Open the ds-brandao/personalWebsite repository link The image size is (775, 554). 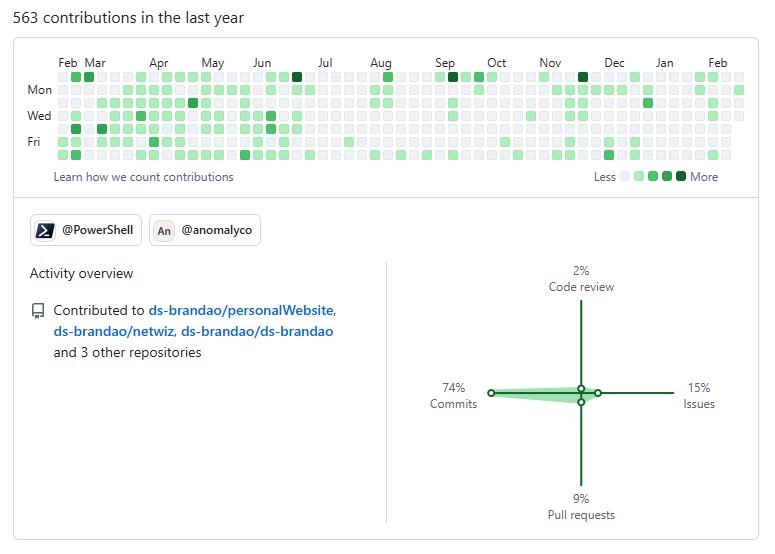pos(241,310)
